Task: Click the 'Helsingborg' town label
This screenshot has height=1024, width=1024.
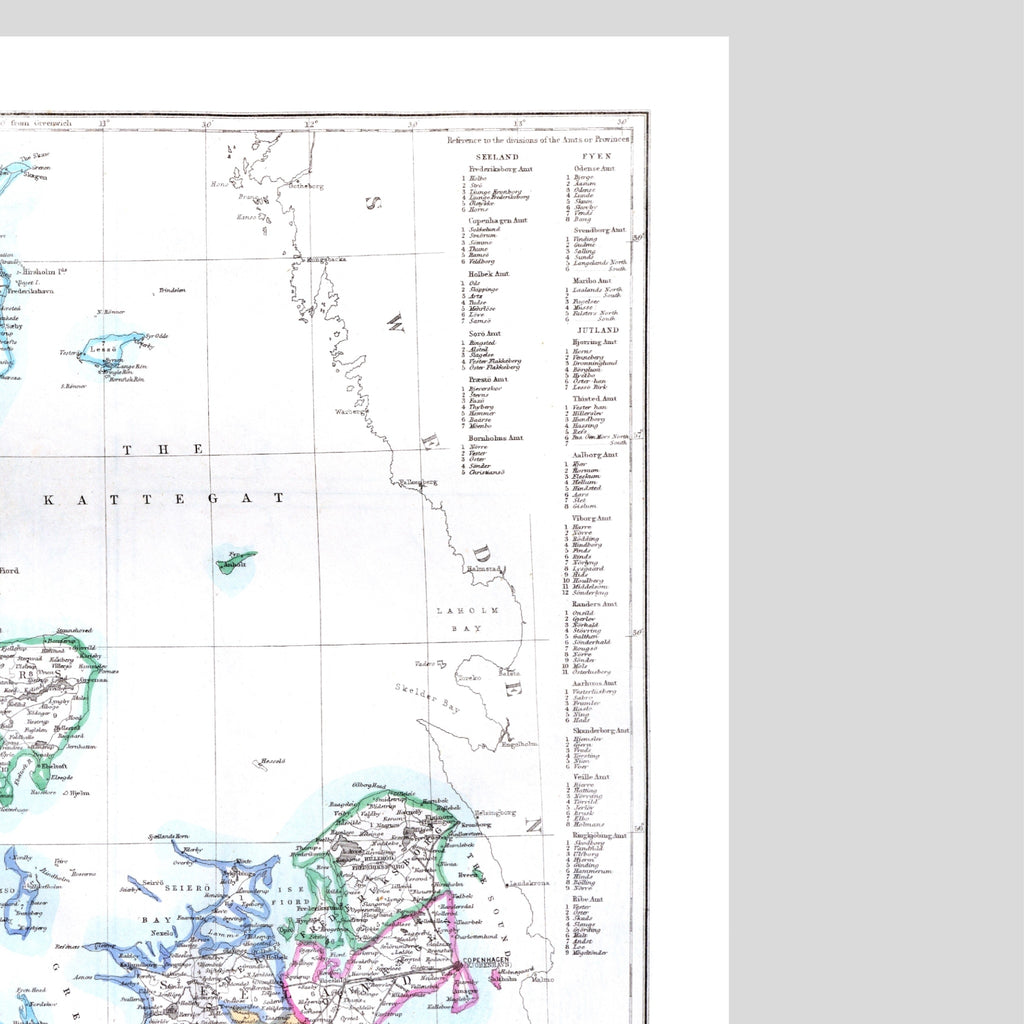Action: (496, 813)
